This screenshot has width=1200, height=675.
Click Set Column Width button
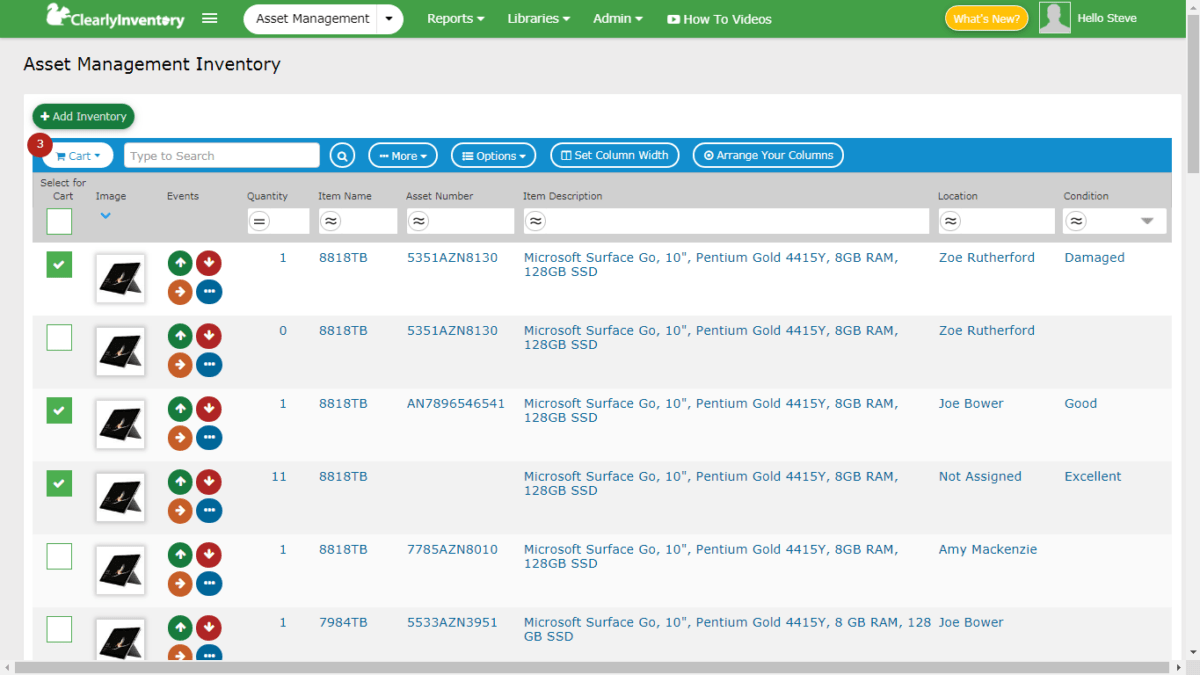[x=615, y=155]
